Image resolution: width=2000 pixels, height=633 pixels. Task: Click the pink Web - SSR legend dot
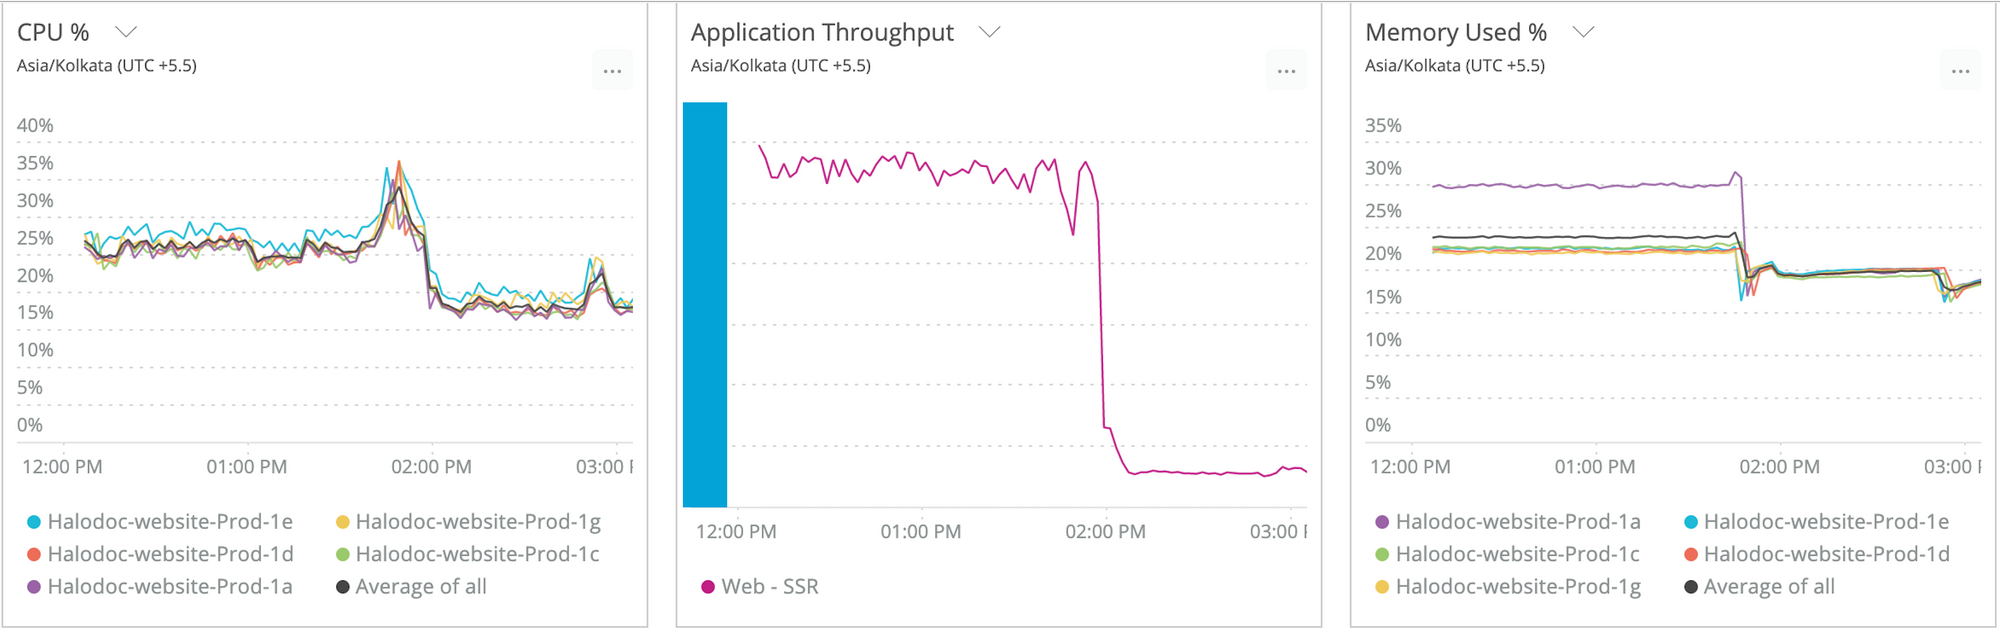coord(708,587)
